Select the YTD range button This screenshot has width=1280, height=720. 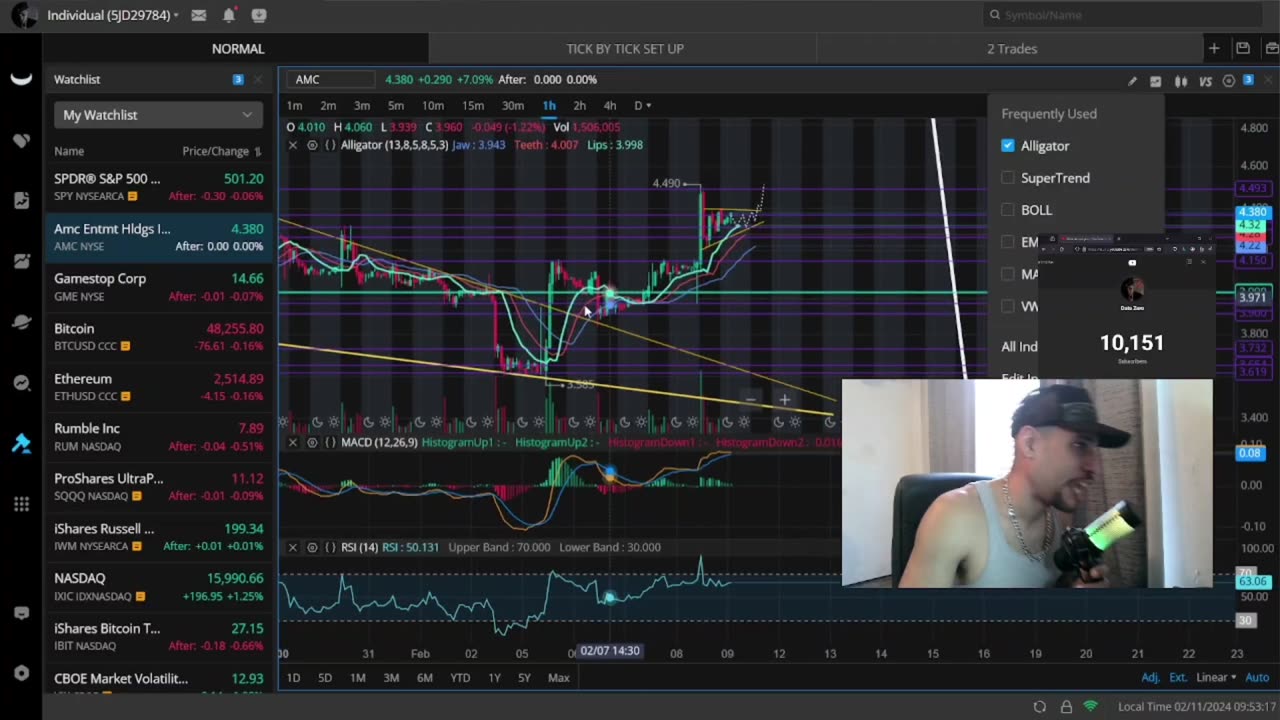click(460, 678)
